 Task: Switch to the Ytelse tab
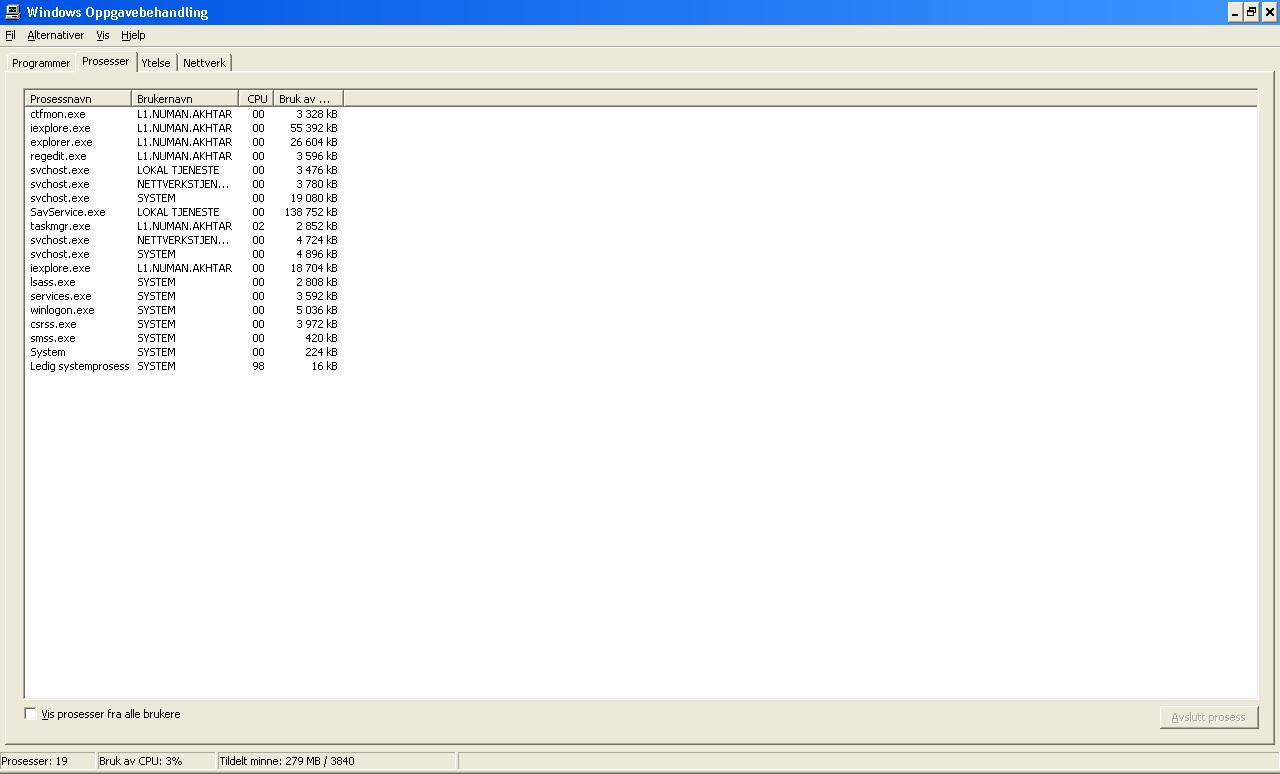click(156, 63)
